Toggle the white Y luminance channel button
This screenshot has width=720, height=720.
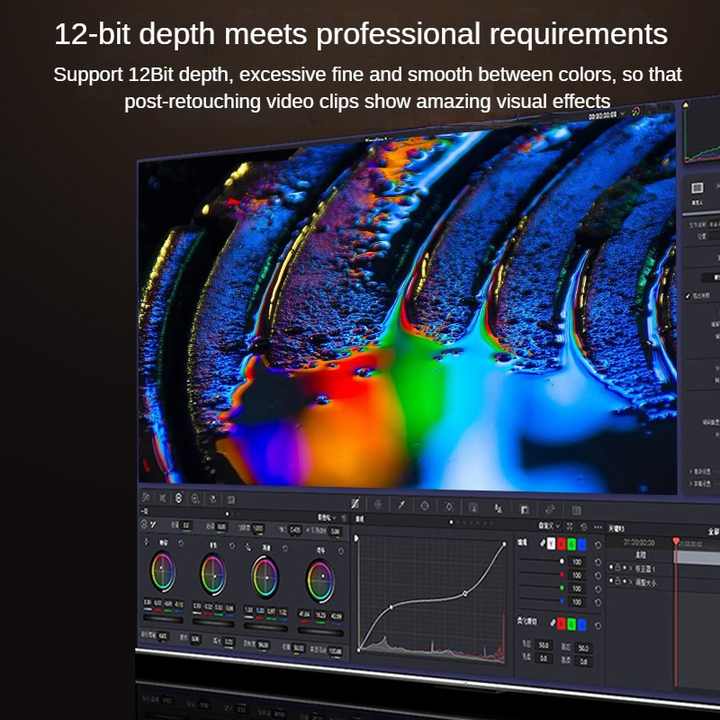click(551, 544)
